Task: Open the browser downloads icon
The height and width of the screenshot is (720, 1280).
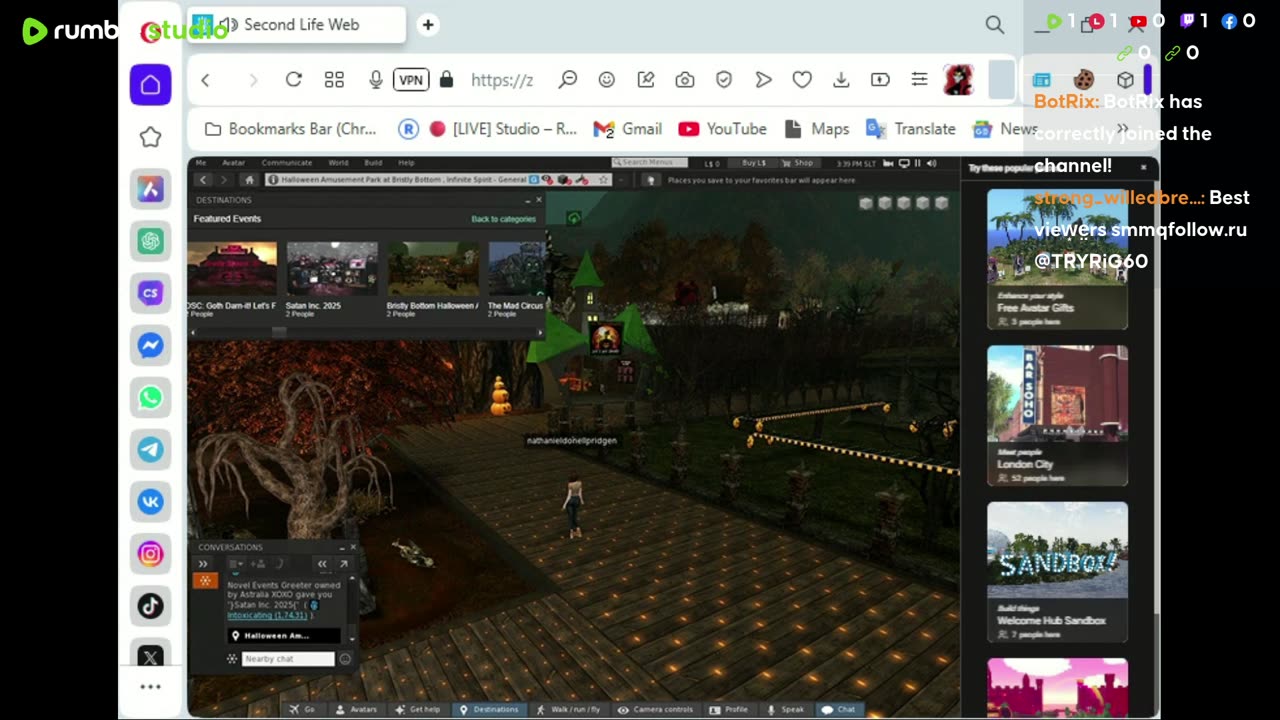Action: click(841, 79)
